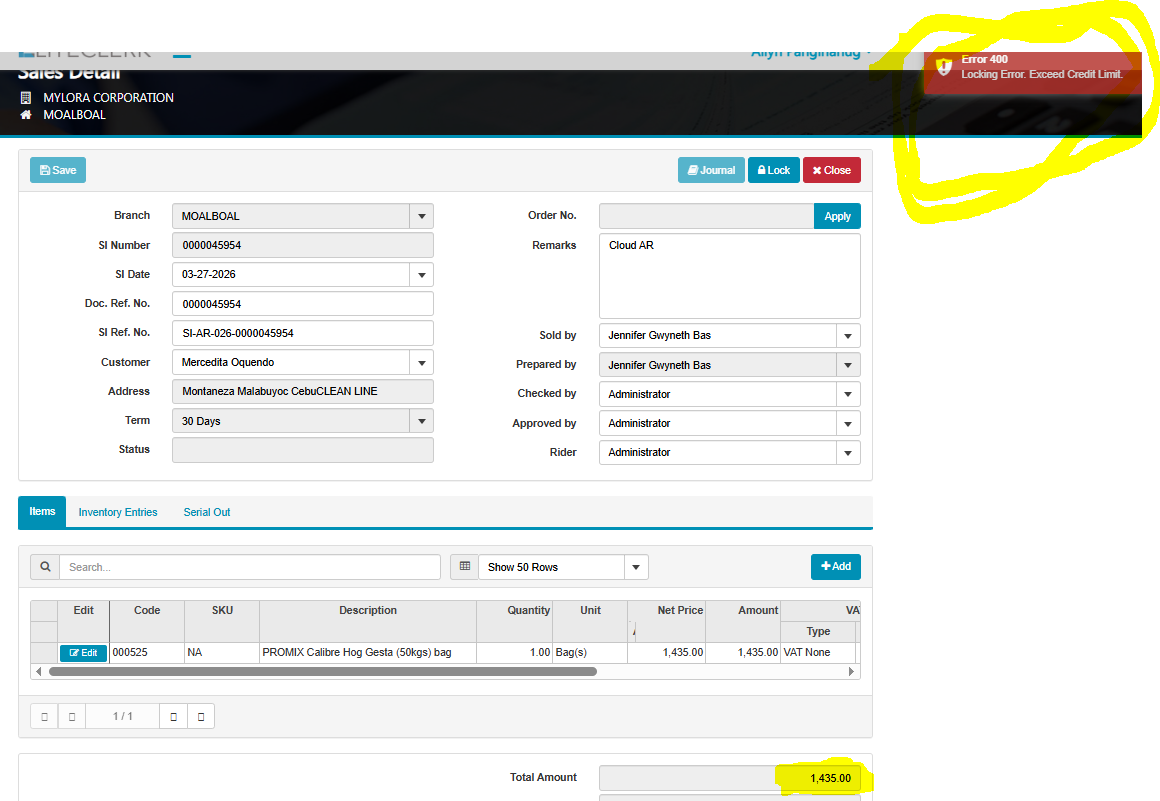Switch to the Inventory Entries tab

(118, 512)
